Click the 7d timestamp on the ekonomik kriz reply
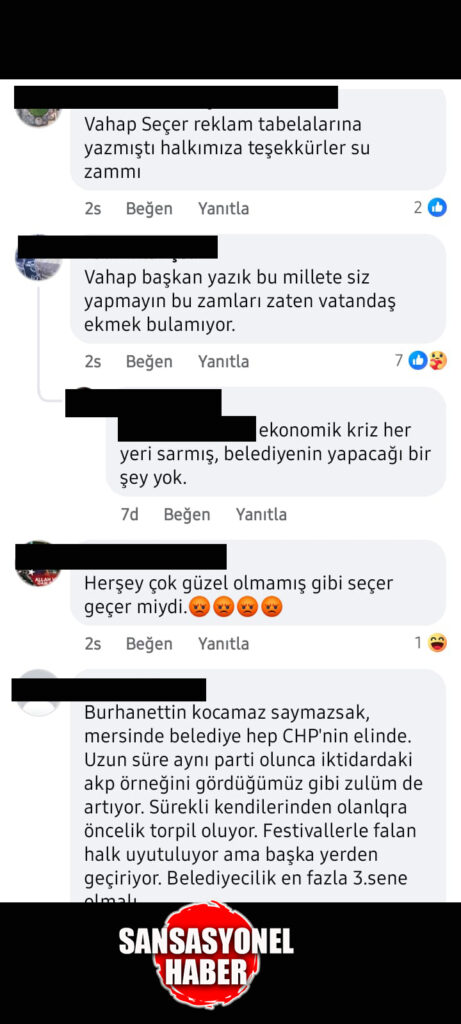This screenshot has width=461, height=1024. [130, 515]
